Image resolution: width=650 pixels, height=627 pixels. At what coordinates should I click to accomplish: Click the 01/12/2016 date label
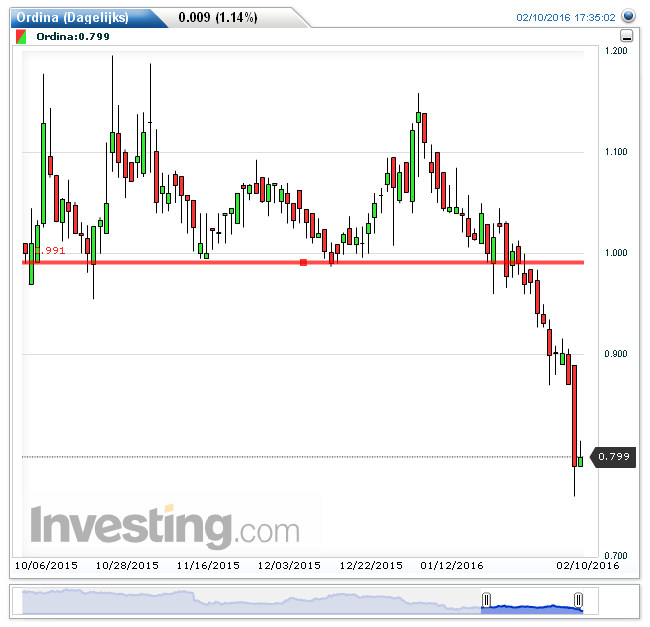click(x=452, y=566)
